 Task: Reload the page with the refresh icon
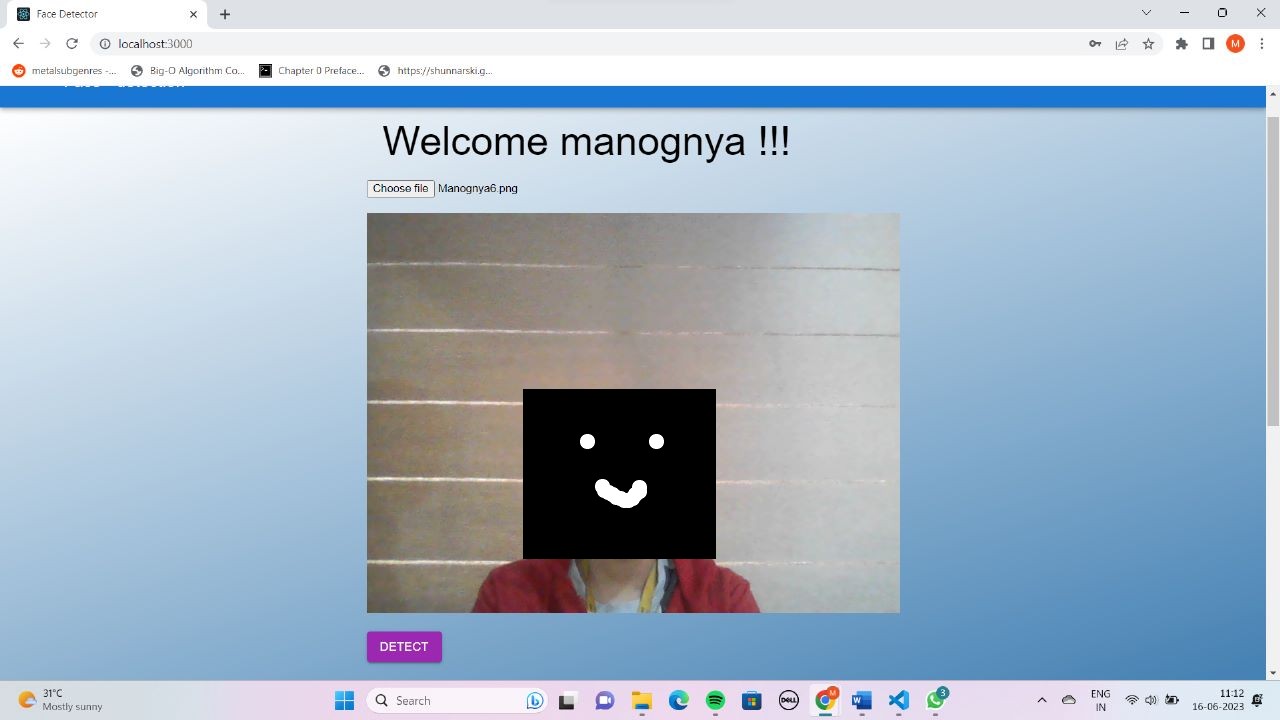[x=70, y=44]
